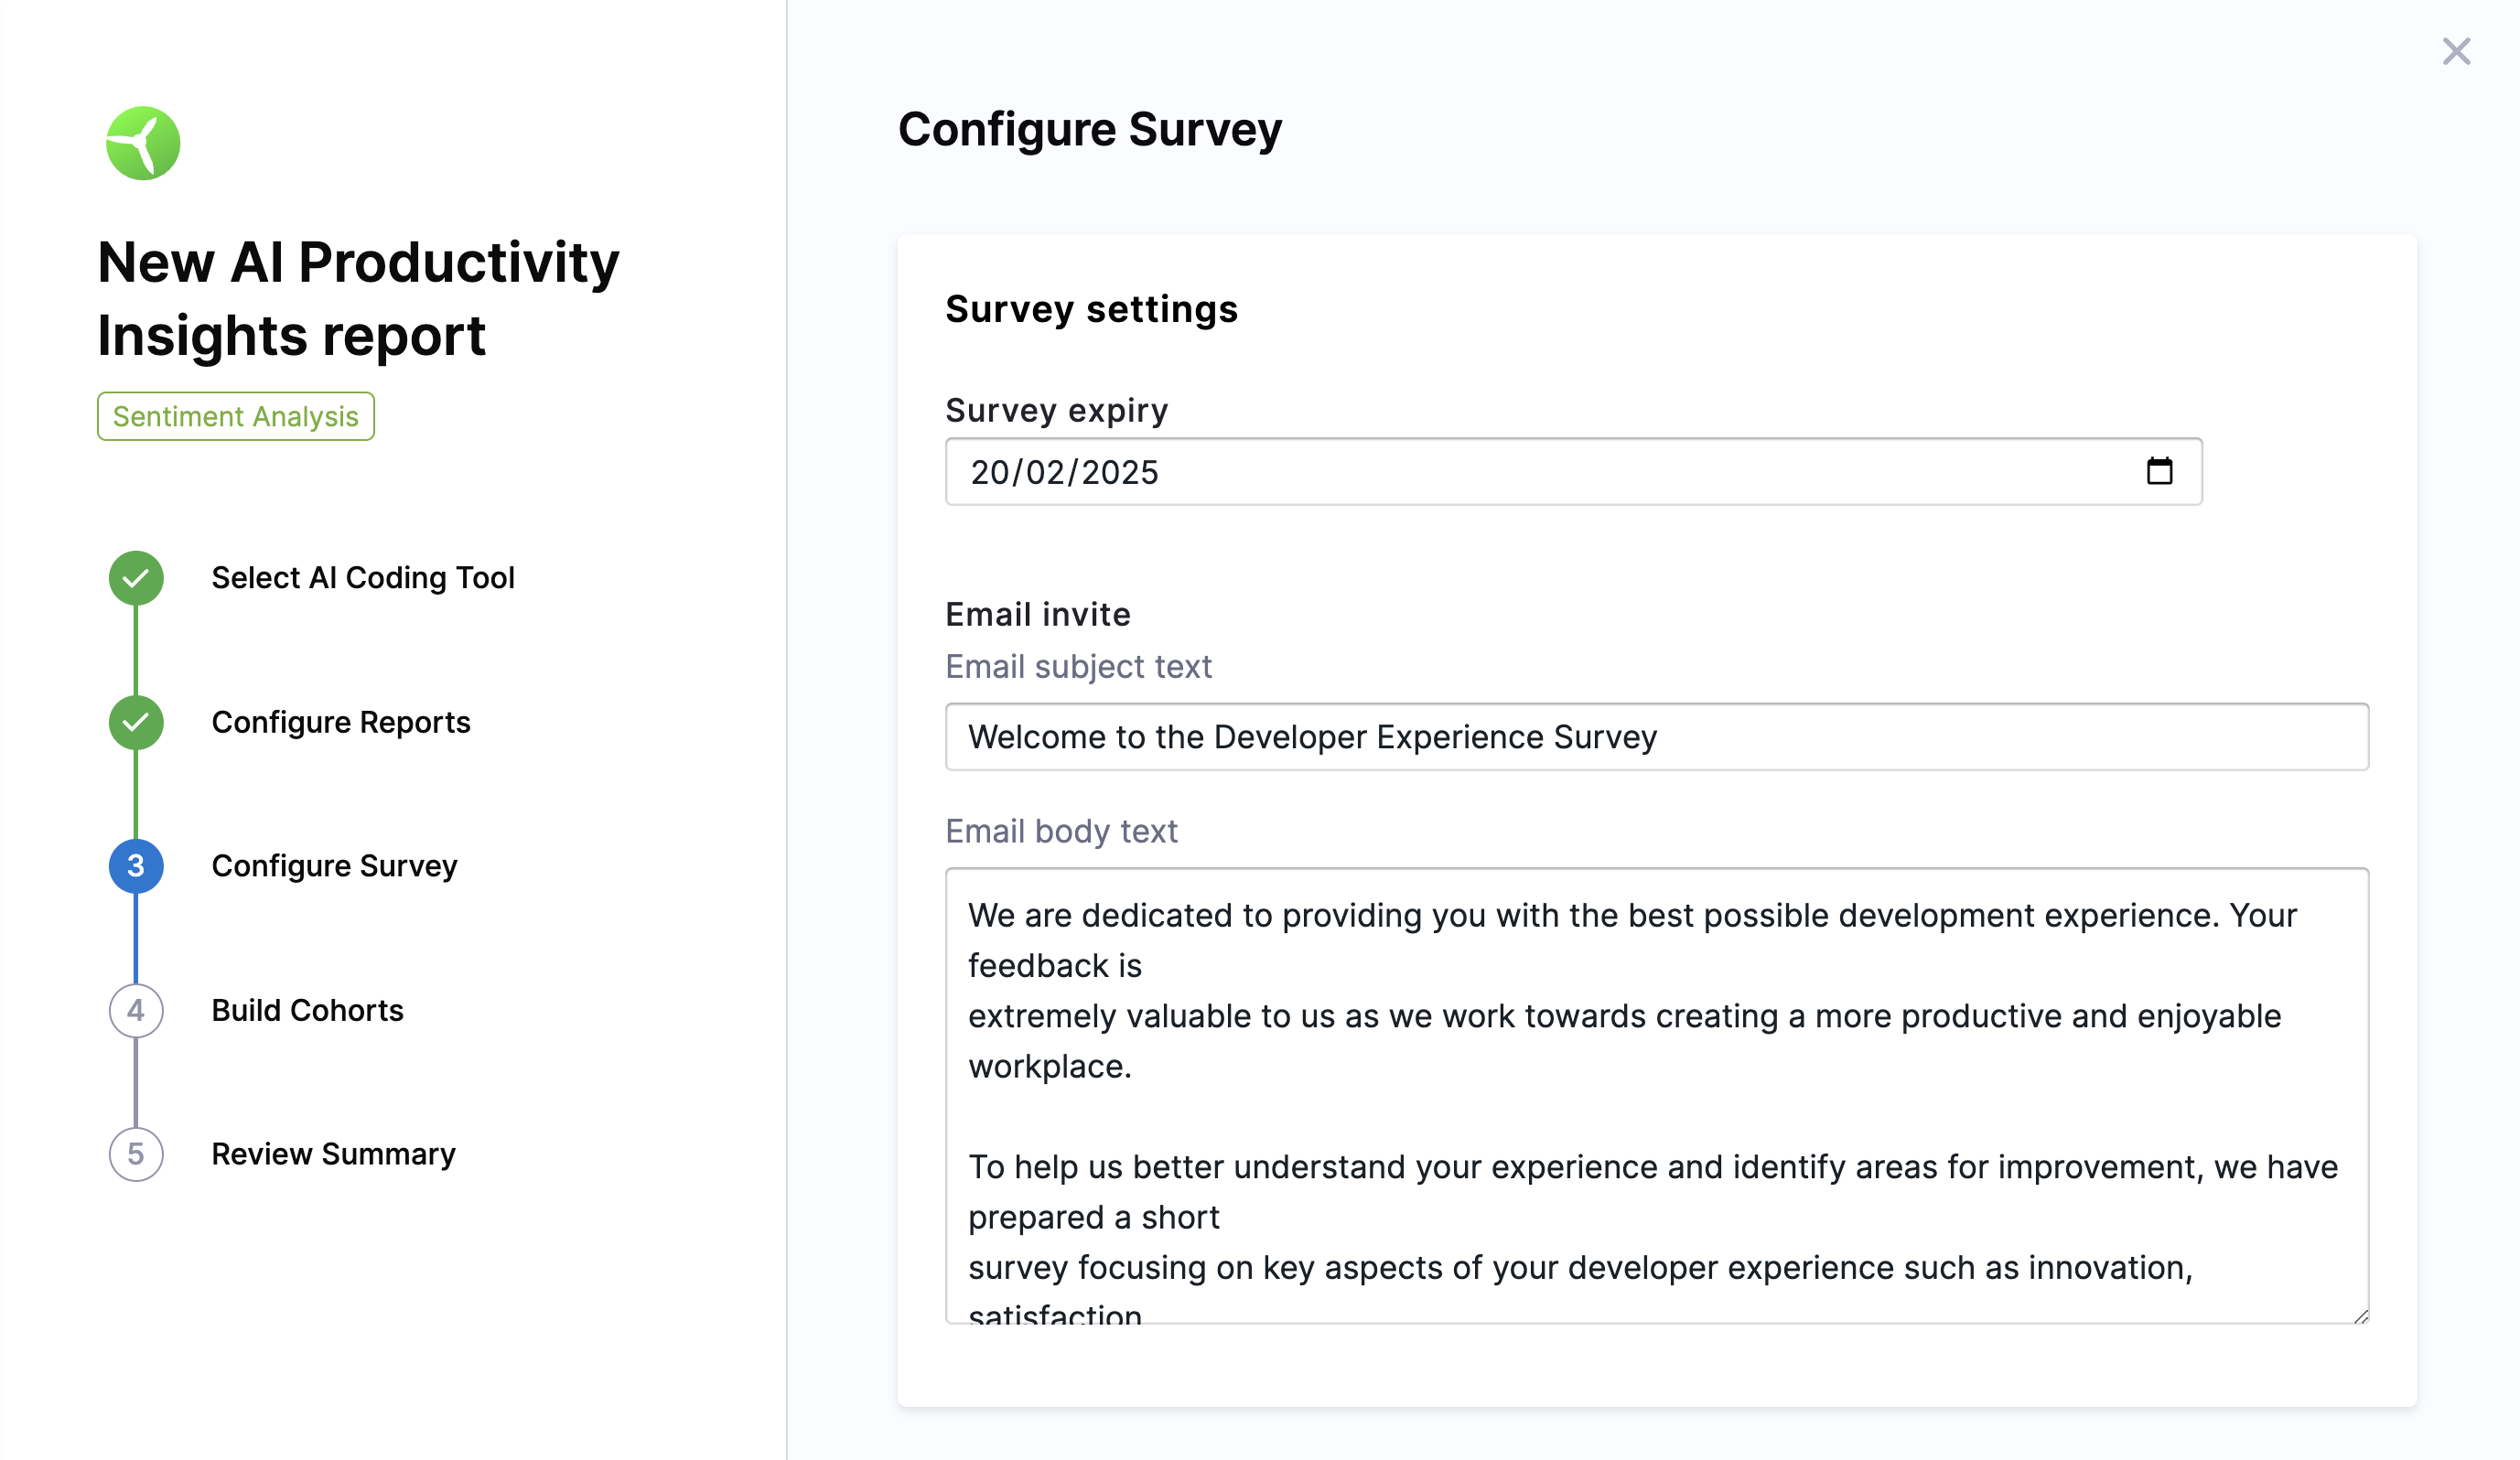Click the Email subject text label
The width and height of the screenshot is (2520, 1460).
click(1078, 667)
